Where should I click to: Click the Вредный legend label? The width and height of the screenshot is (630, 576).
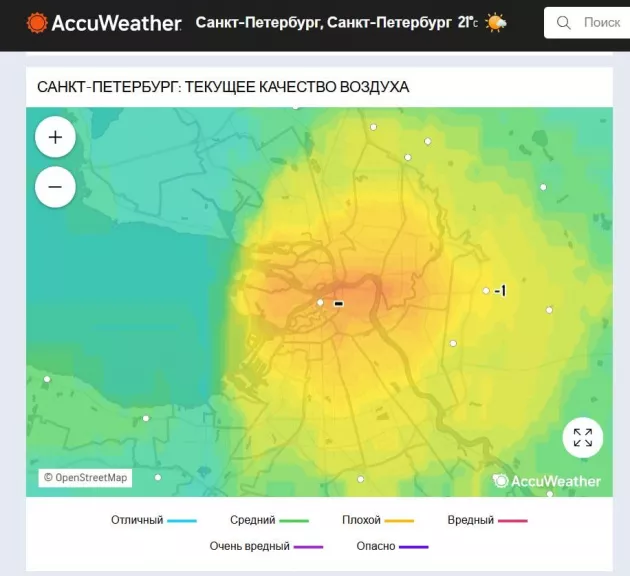point(470,520)
